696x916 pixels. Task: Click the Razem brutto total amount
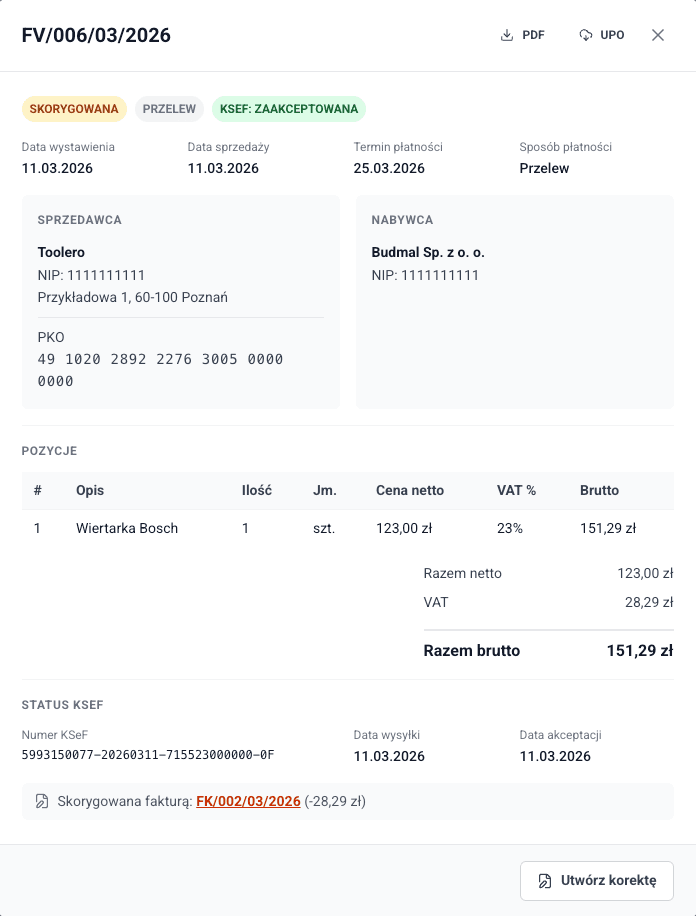click(639, 651)
